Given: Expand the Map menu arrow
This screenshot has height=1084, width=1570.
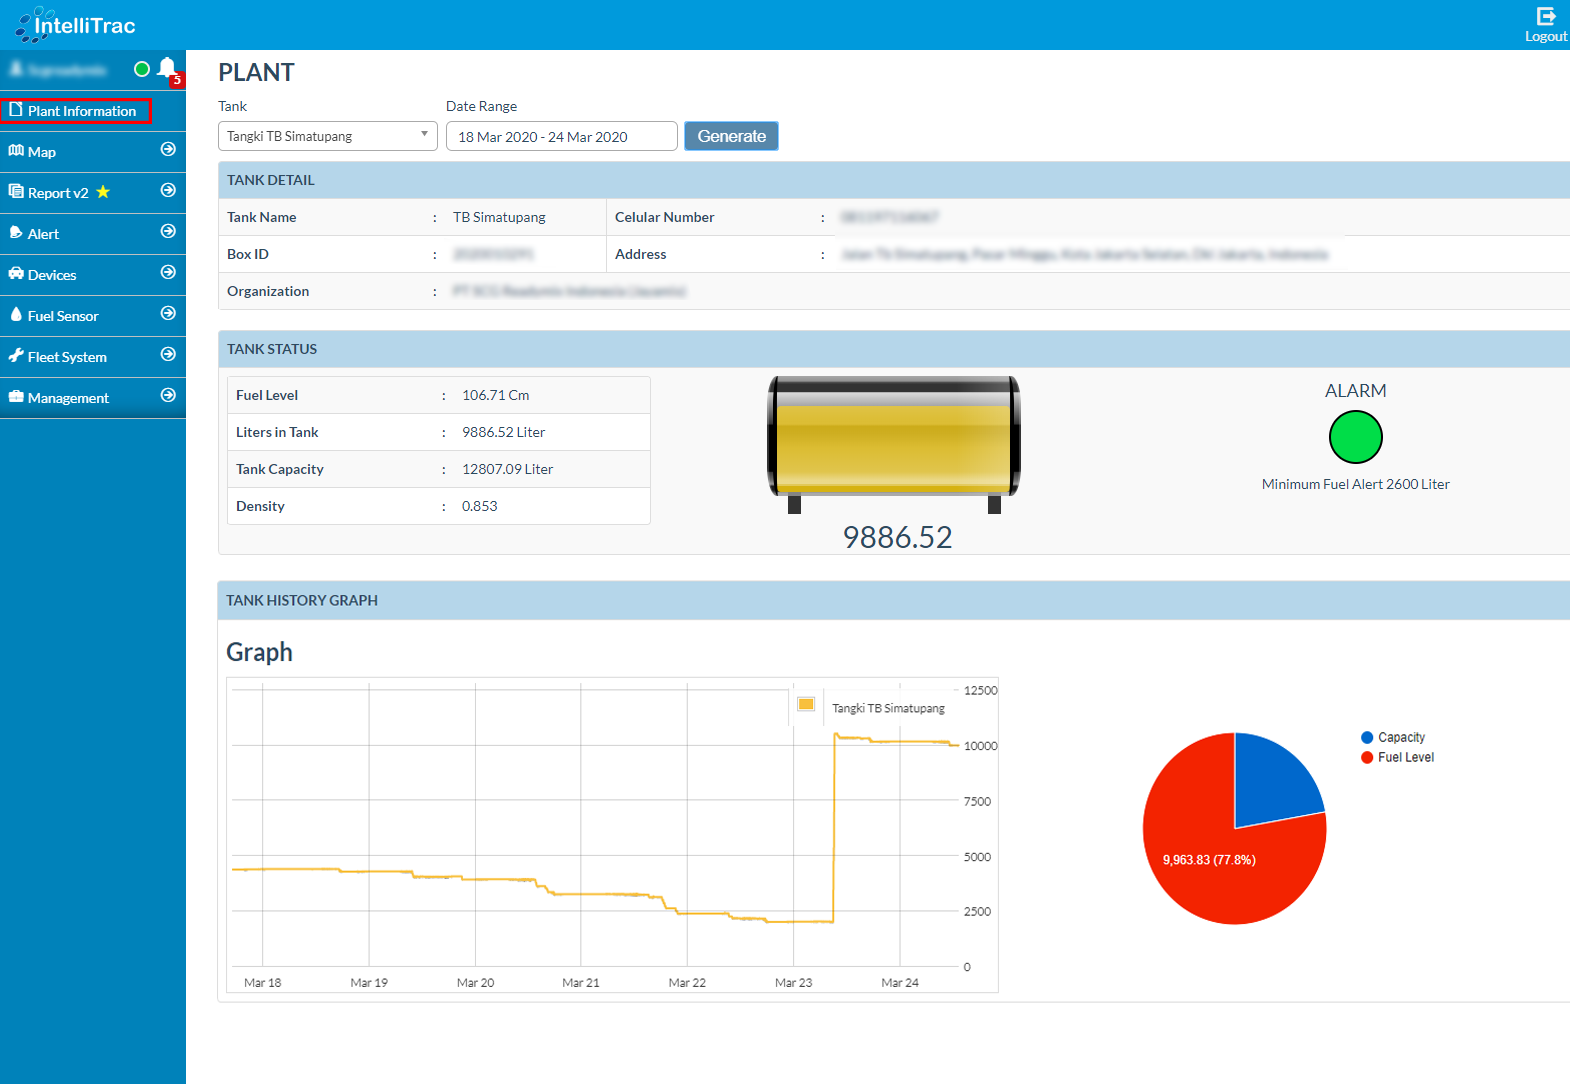Looking at the screenshot, I should pos(168,150).
